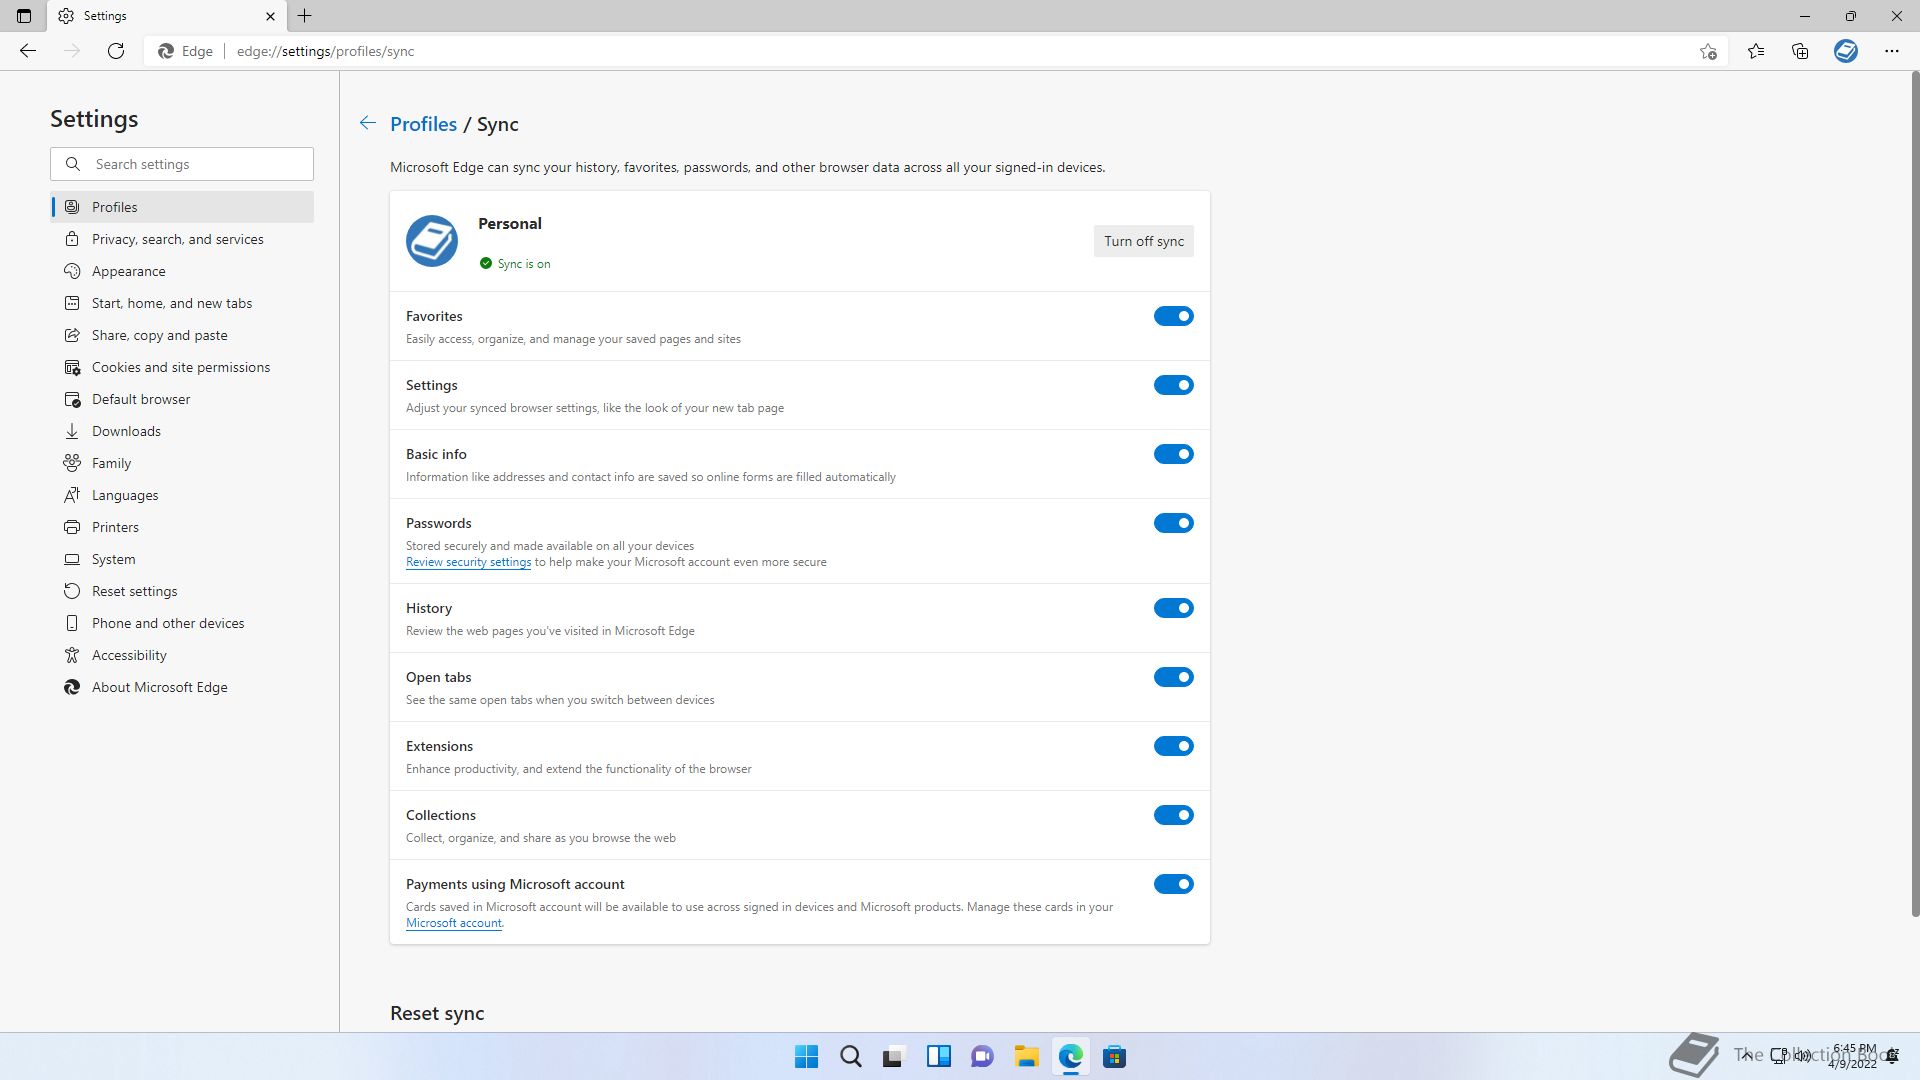Open the Favorites list icon in toolbar
Image resolution: width=1920 pixels, height=1080 pixels.
point(1756,51)
